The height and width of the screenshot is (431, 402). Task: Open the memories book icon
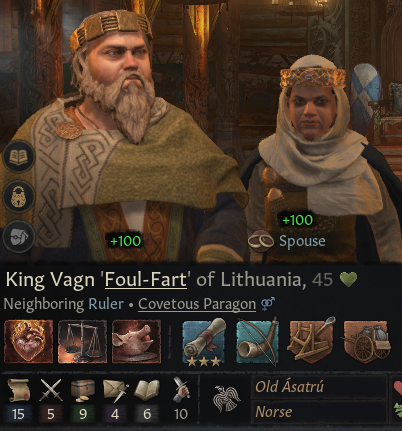pyautogui.click(x=19, y=157)
